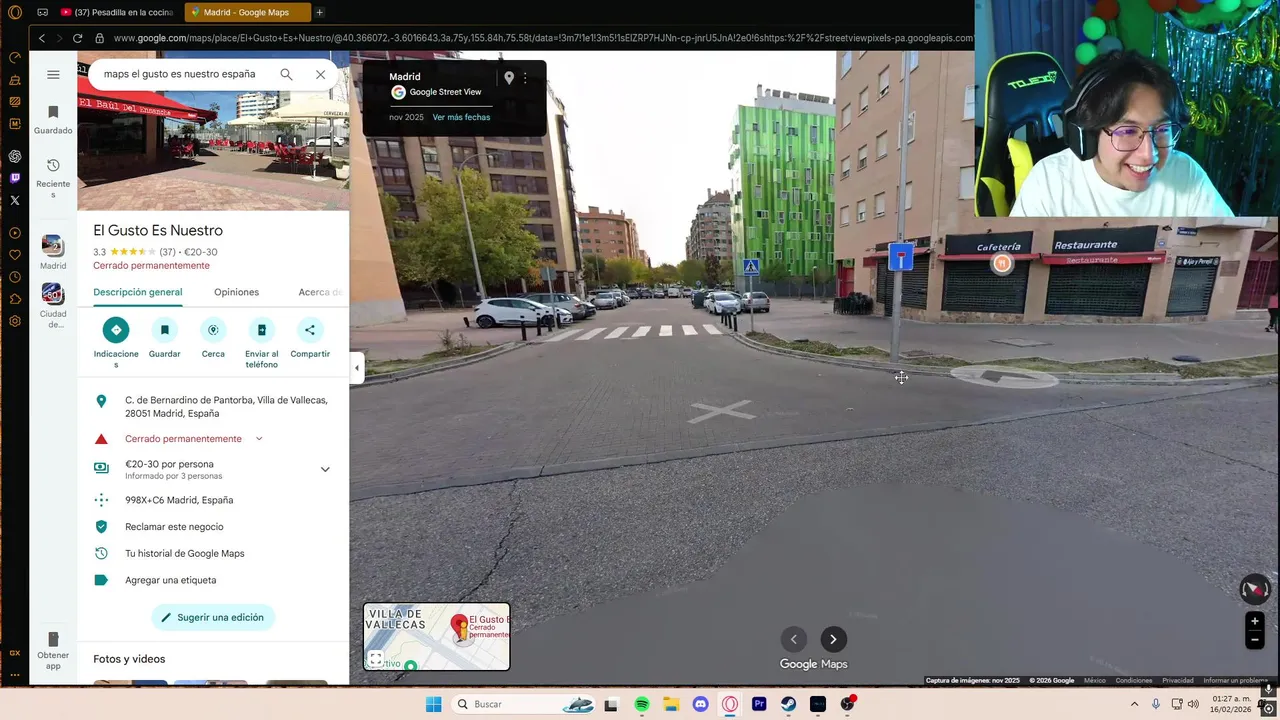Click the Compartir share action

[x=310, y=339]
